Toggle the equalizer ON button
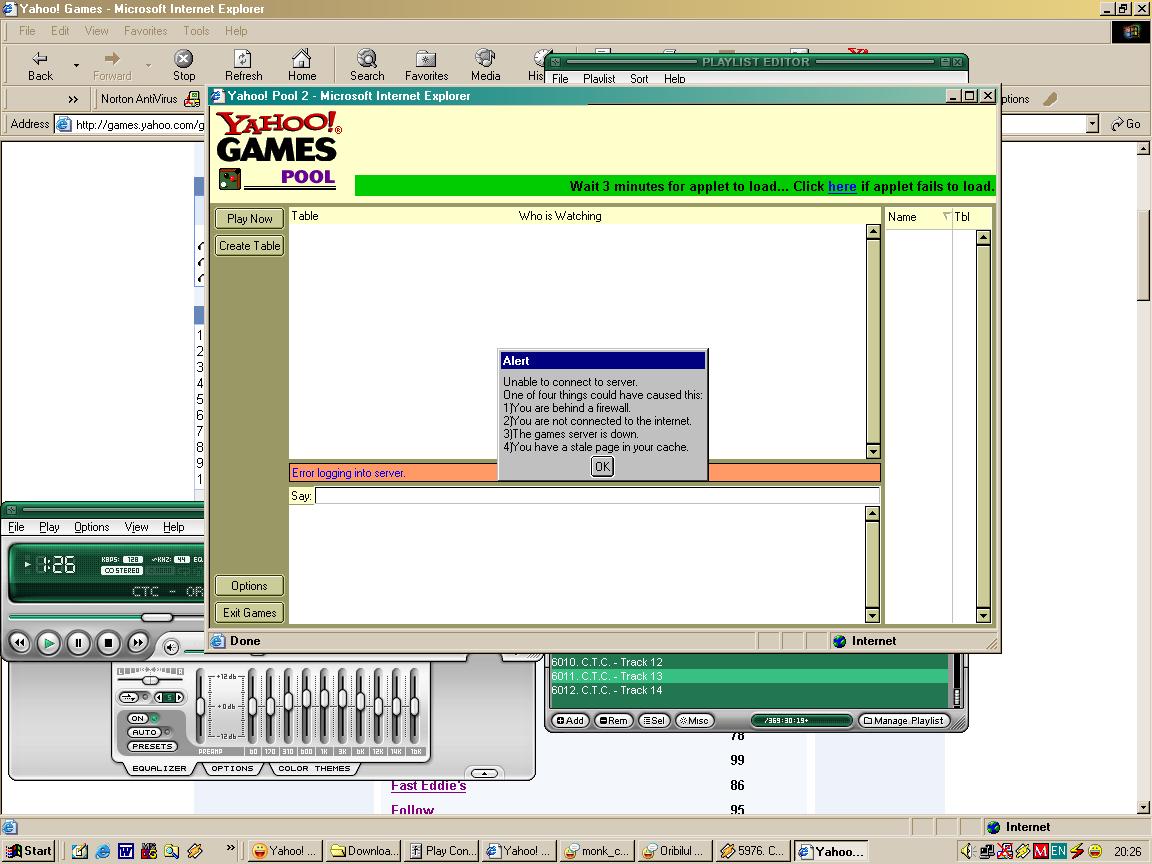The width and height of the screenshot is (1152, 864). tap(138, 718)
